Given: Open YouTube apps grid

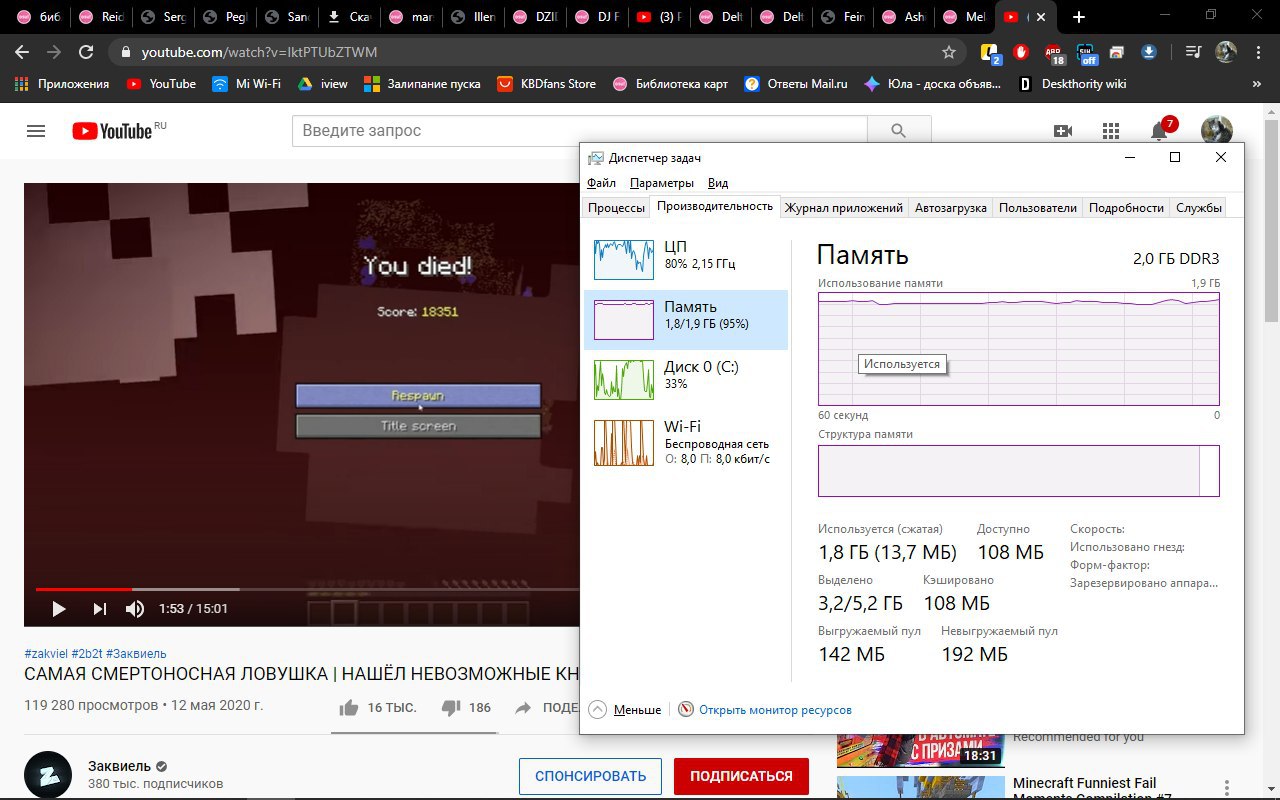Looking at the screenshot, I should [x=1110, y=131].
